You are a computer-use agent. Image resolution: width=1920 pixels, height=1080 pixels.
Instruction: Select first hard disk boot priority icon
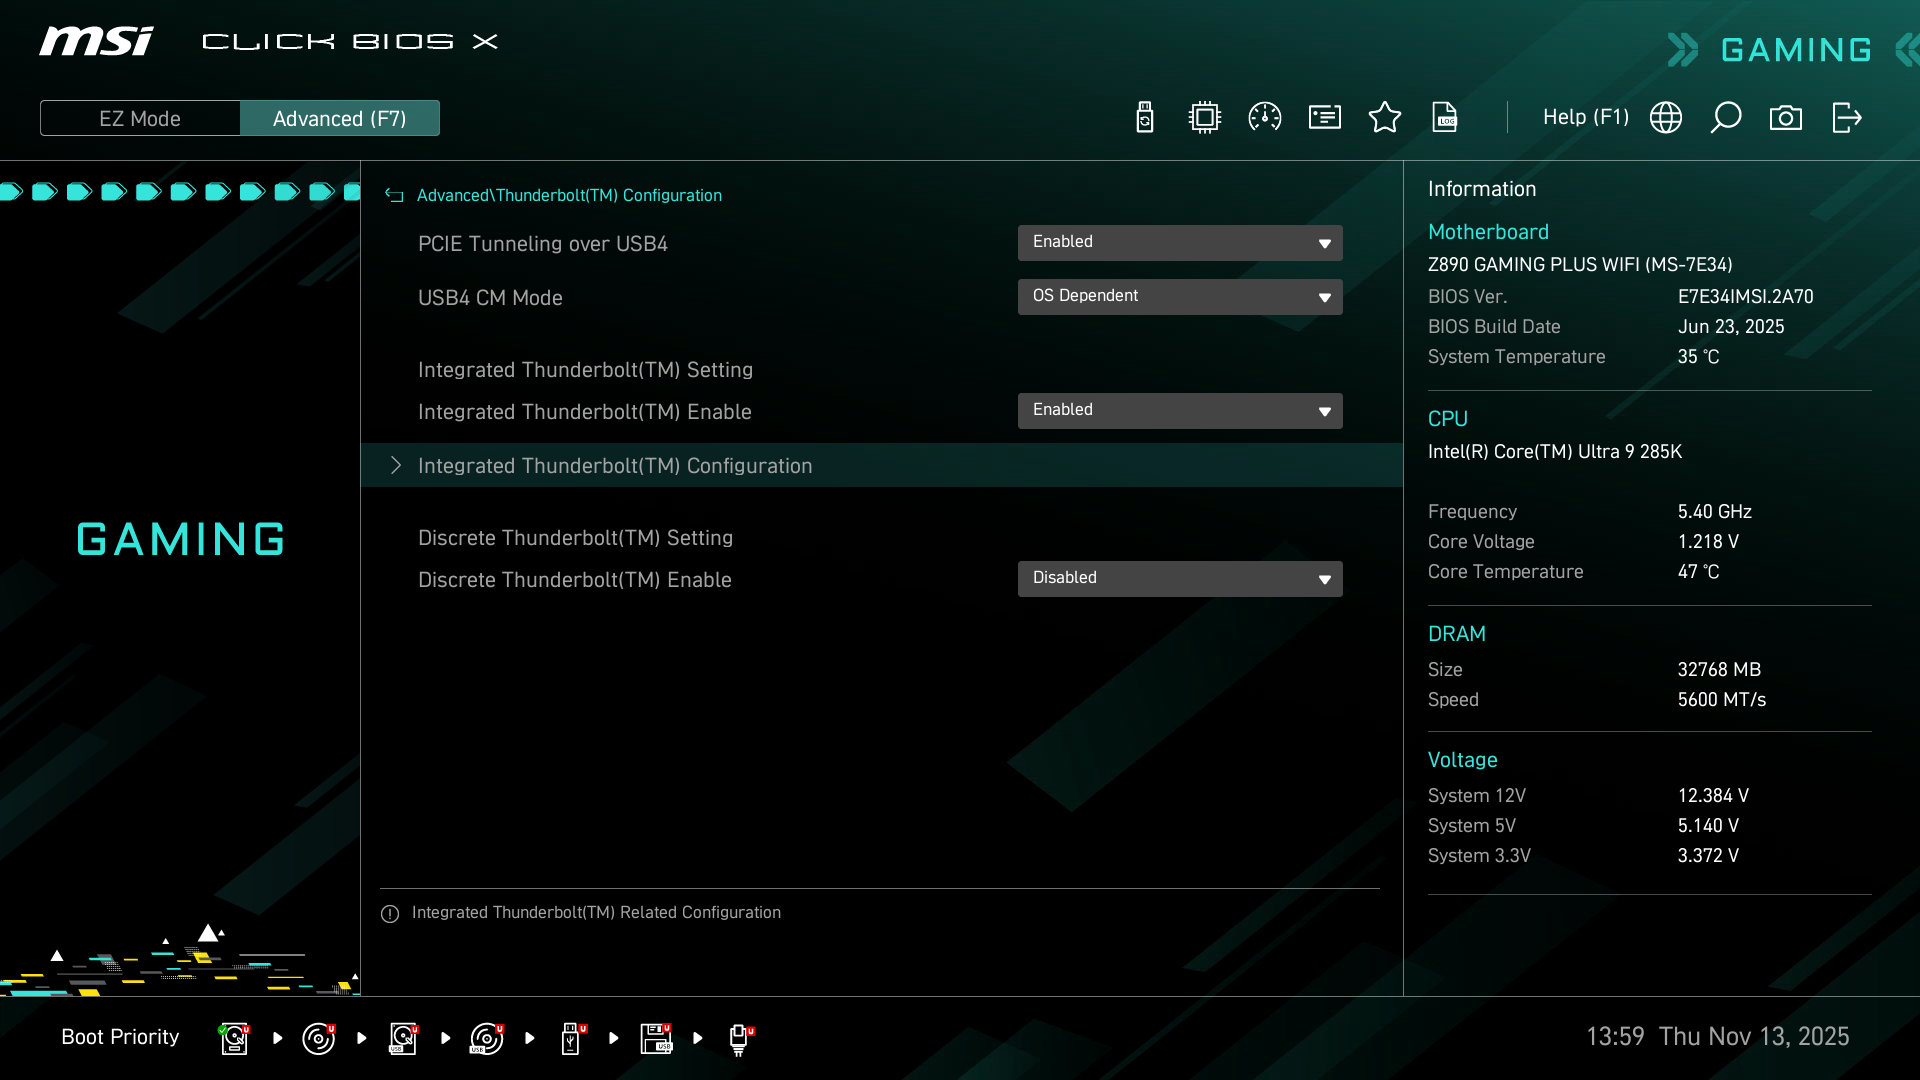coord(234,1038)
